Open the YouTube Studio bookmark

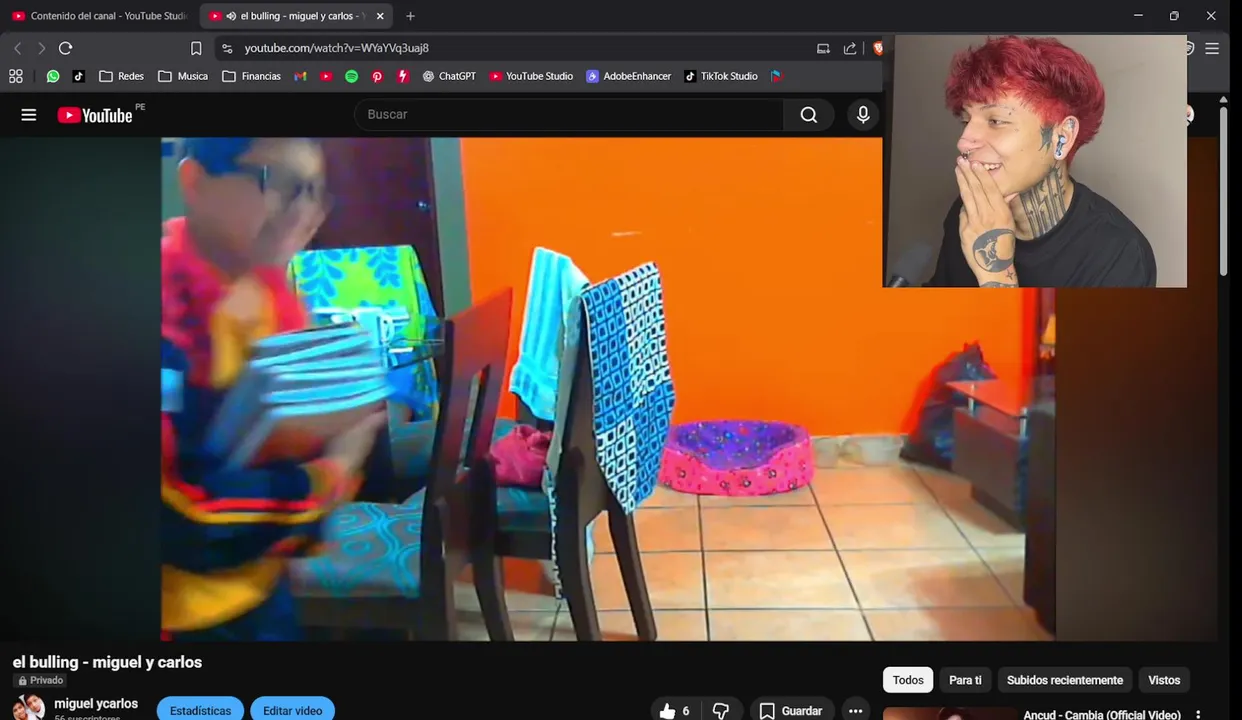pyautogui.click(x=531, y=76)
